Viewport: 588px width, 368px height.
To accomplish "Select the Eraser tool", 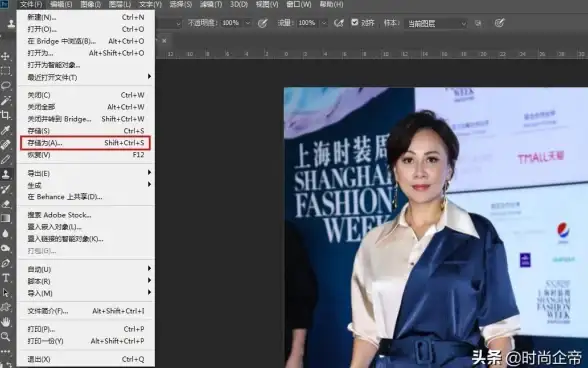I will pos(6,204).
